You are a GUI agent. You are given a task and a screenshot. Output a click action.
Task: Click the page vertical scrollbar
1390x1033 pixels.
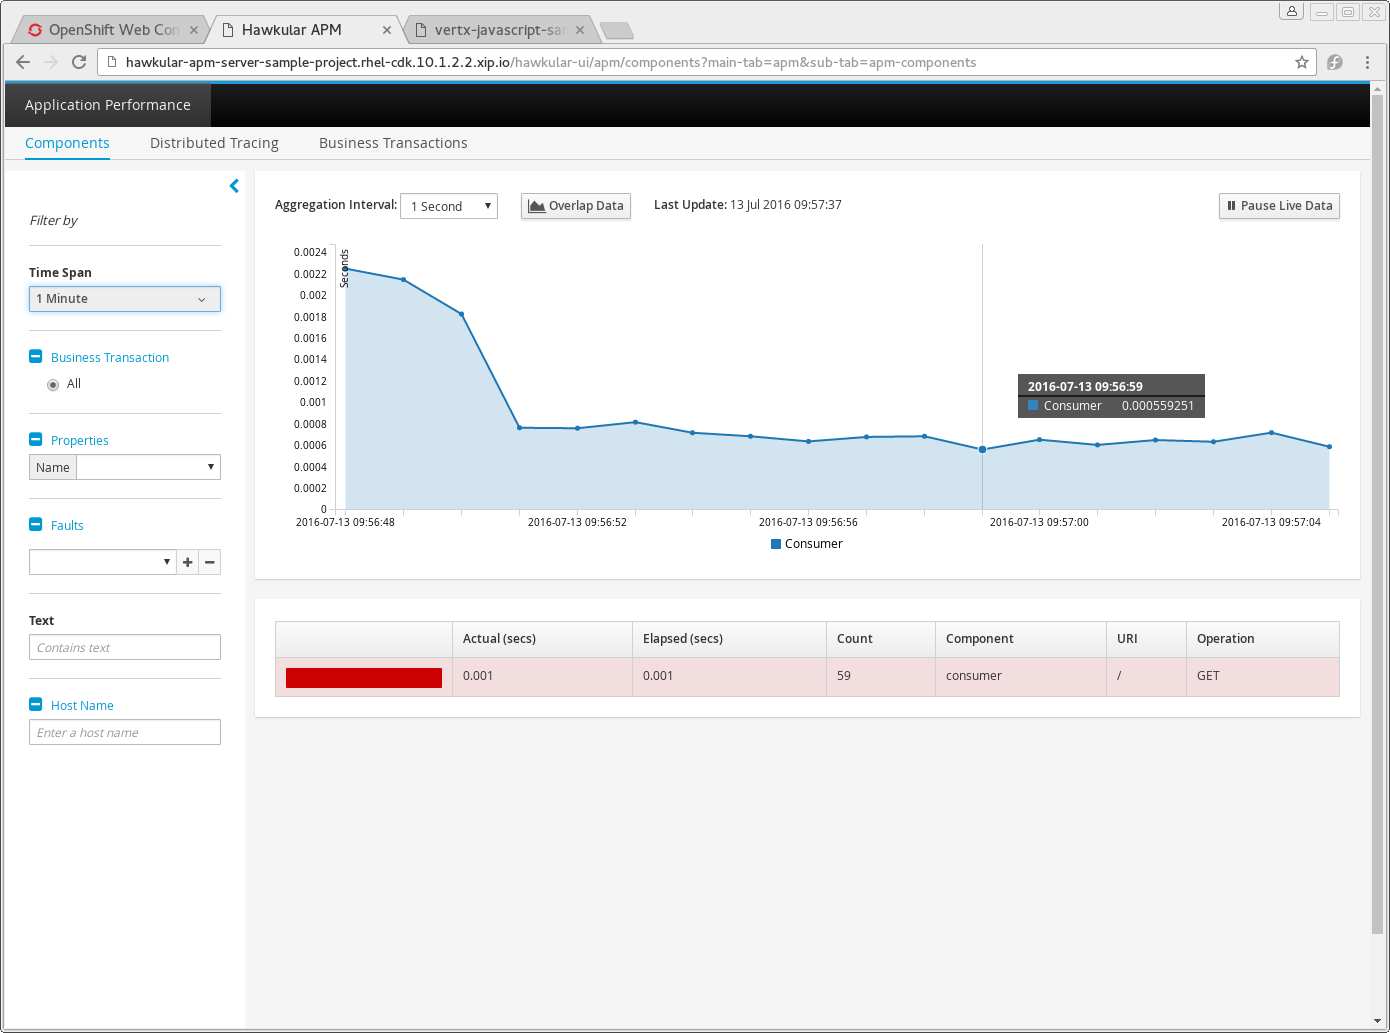[x=1377, y=515]
